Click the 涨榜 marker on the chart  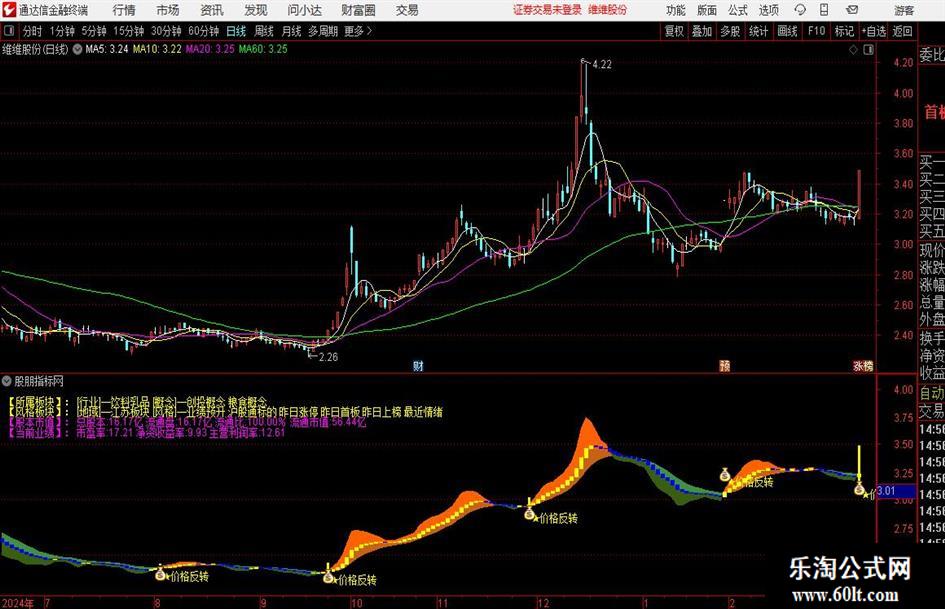[863, 365]
